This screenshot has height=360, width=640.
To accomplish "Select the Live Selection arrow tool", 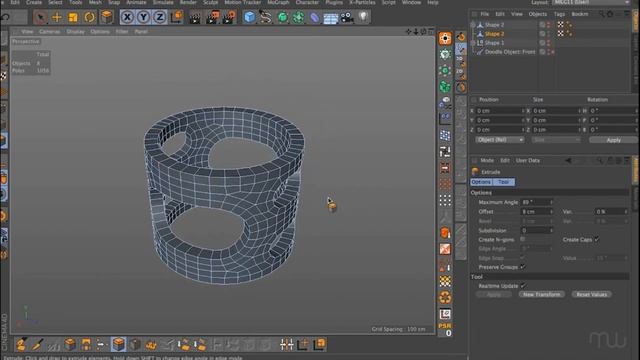I will (x=40, y=17).
